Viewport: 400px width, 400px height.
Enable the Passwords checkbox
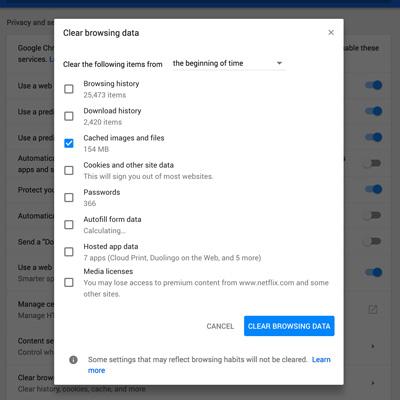(69, 198)
